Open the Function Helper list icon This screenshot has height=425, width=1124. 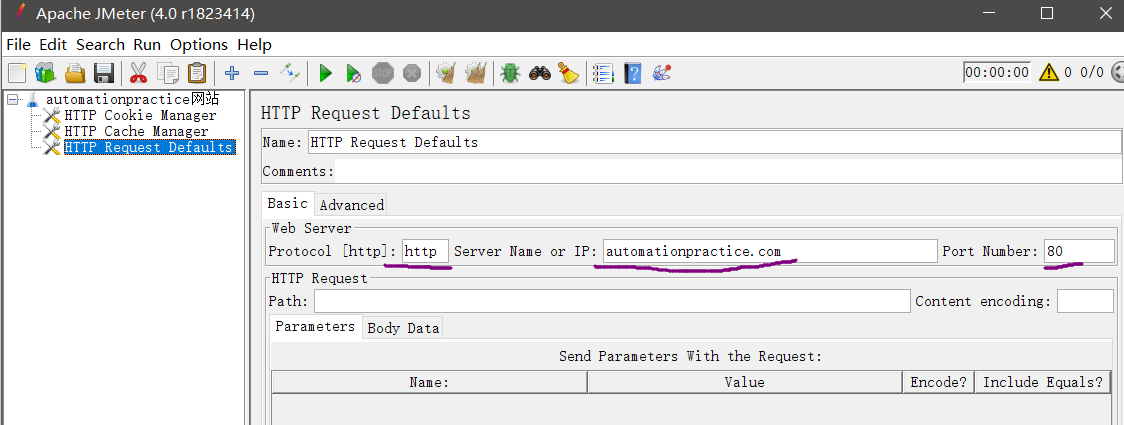pyautogui.click(x=604, y=72)
